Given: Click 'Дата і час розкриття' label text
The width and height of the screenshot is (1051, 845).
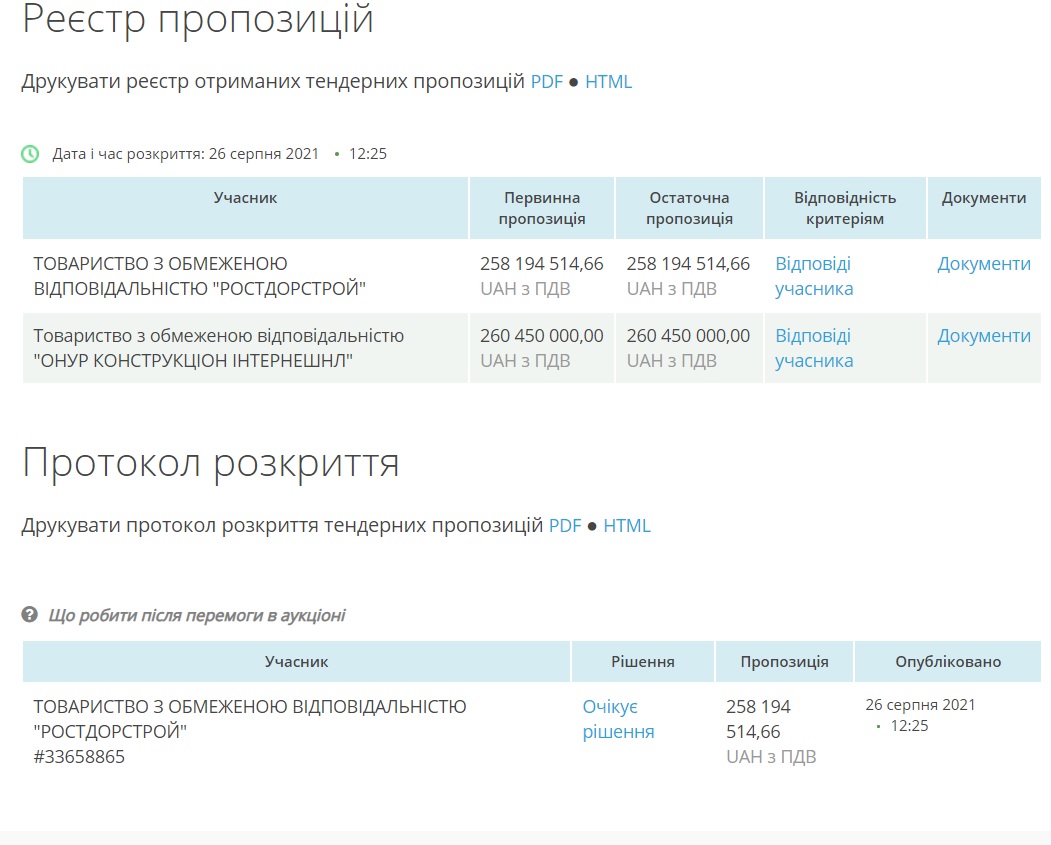Looking at the screenshot, I should pyautogui.click(x=128, y=154).
